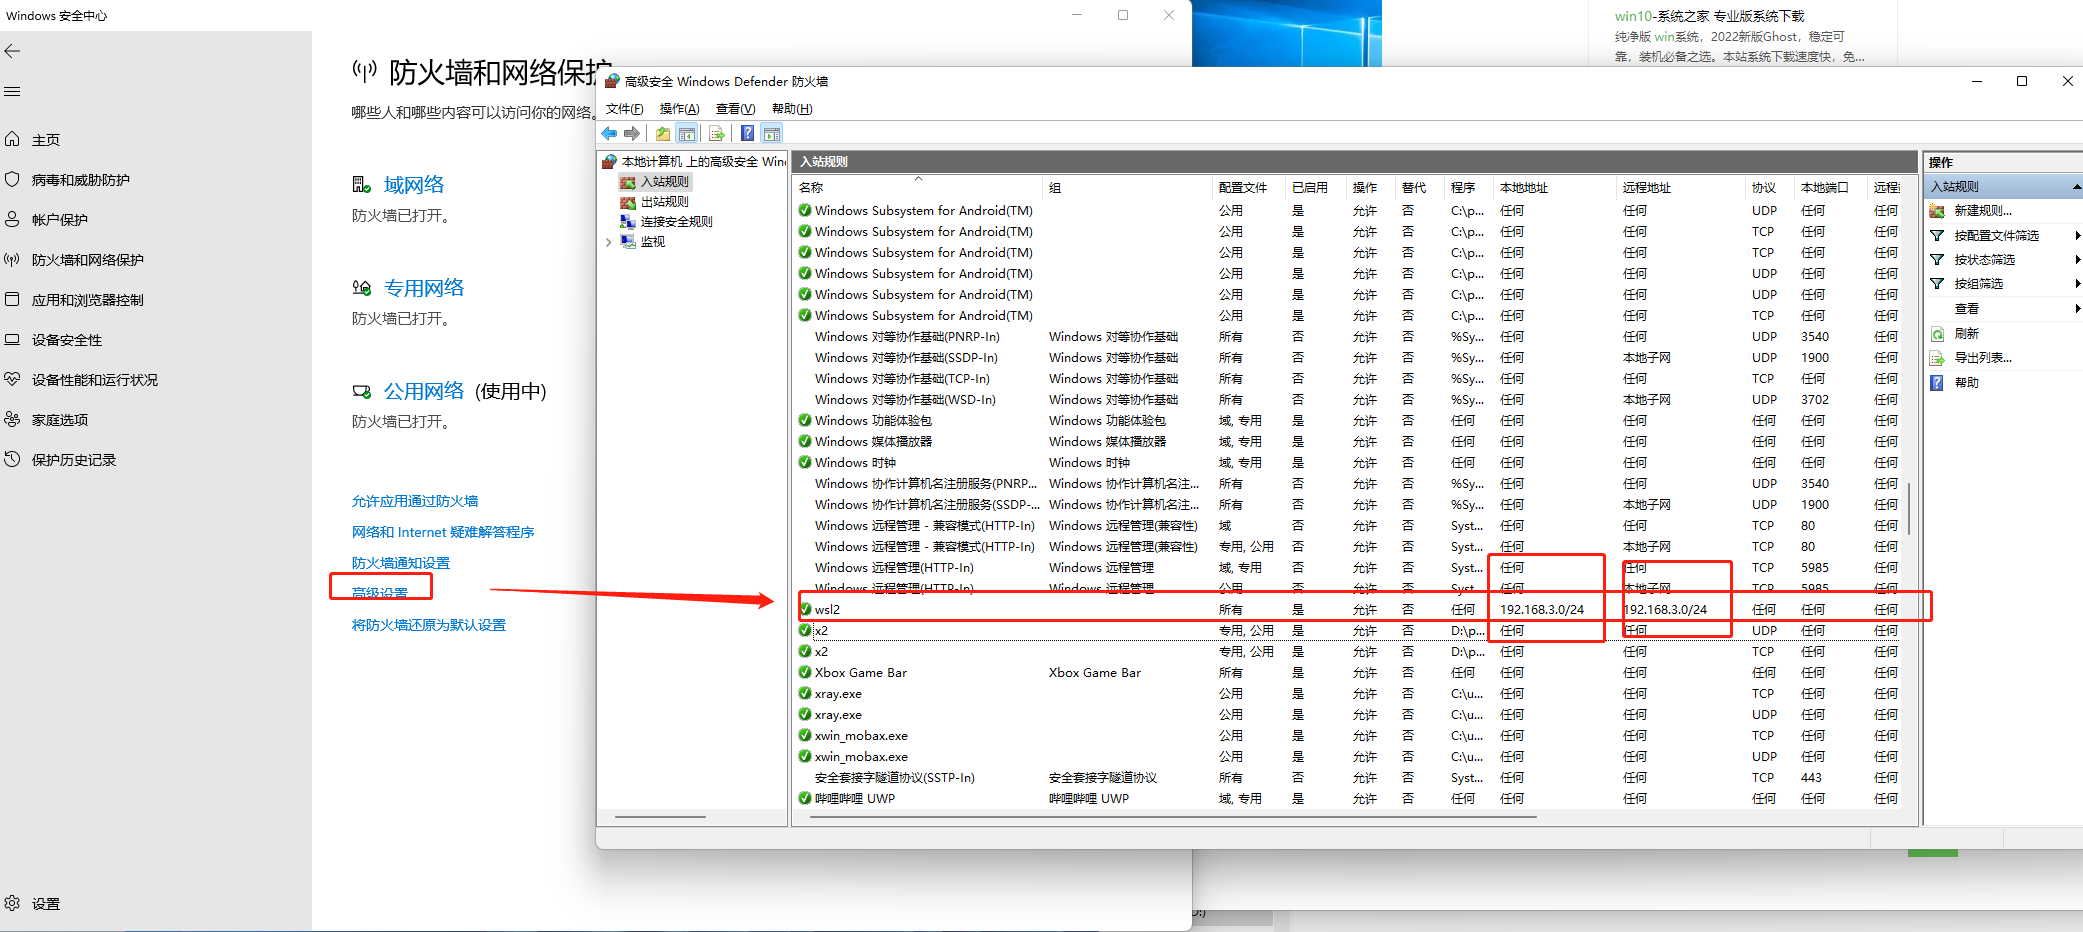Image resolution: width=2083 pixels, height=932 pixels.
Task: Click the virus and threat protection shield icon
Action: coord(12,179)
